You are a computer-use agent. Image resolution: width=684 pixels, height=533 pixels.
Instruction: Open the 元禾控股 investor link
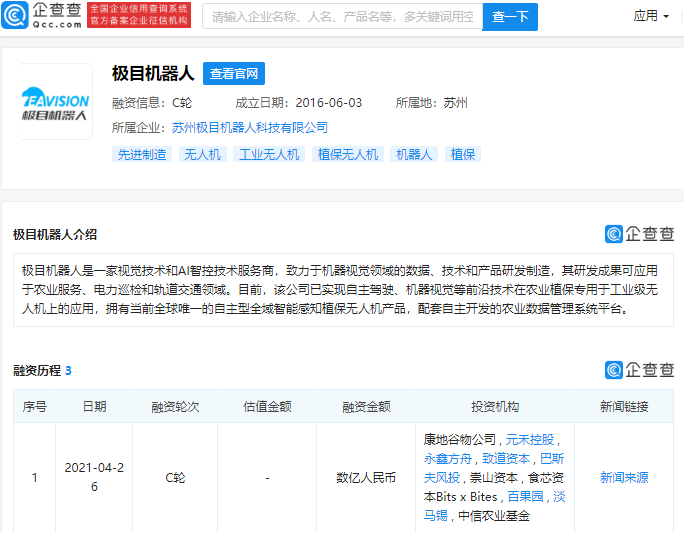click(x=530, y=439)
